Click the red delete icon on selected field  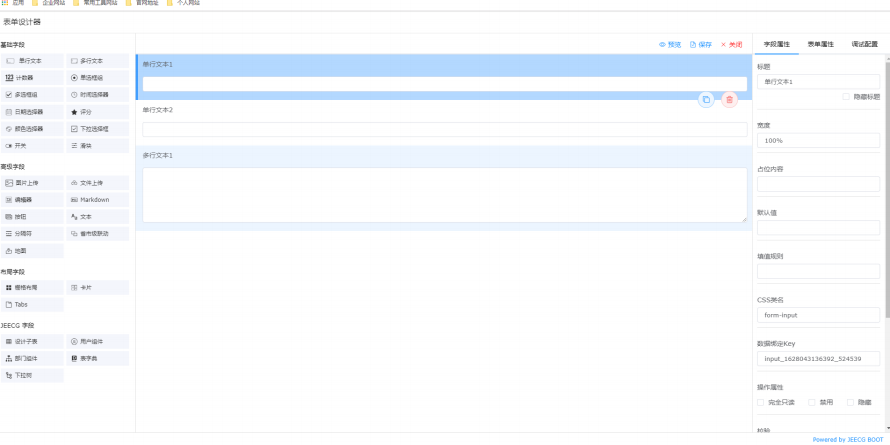pos(729,99)
